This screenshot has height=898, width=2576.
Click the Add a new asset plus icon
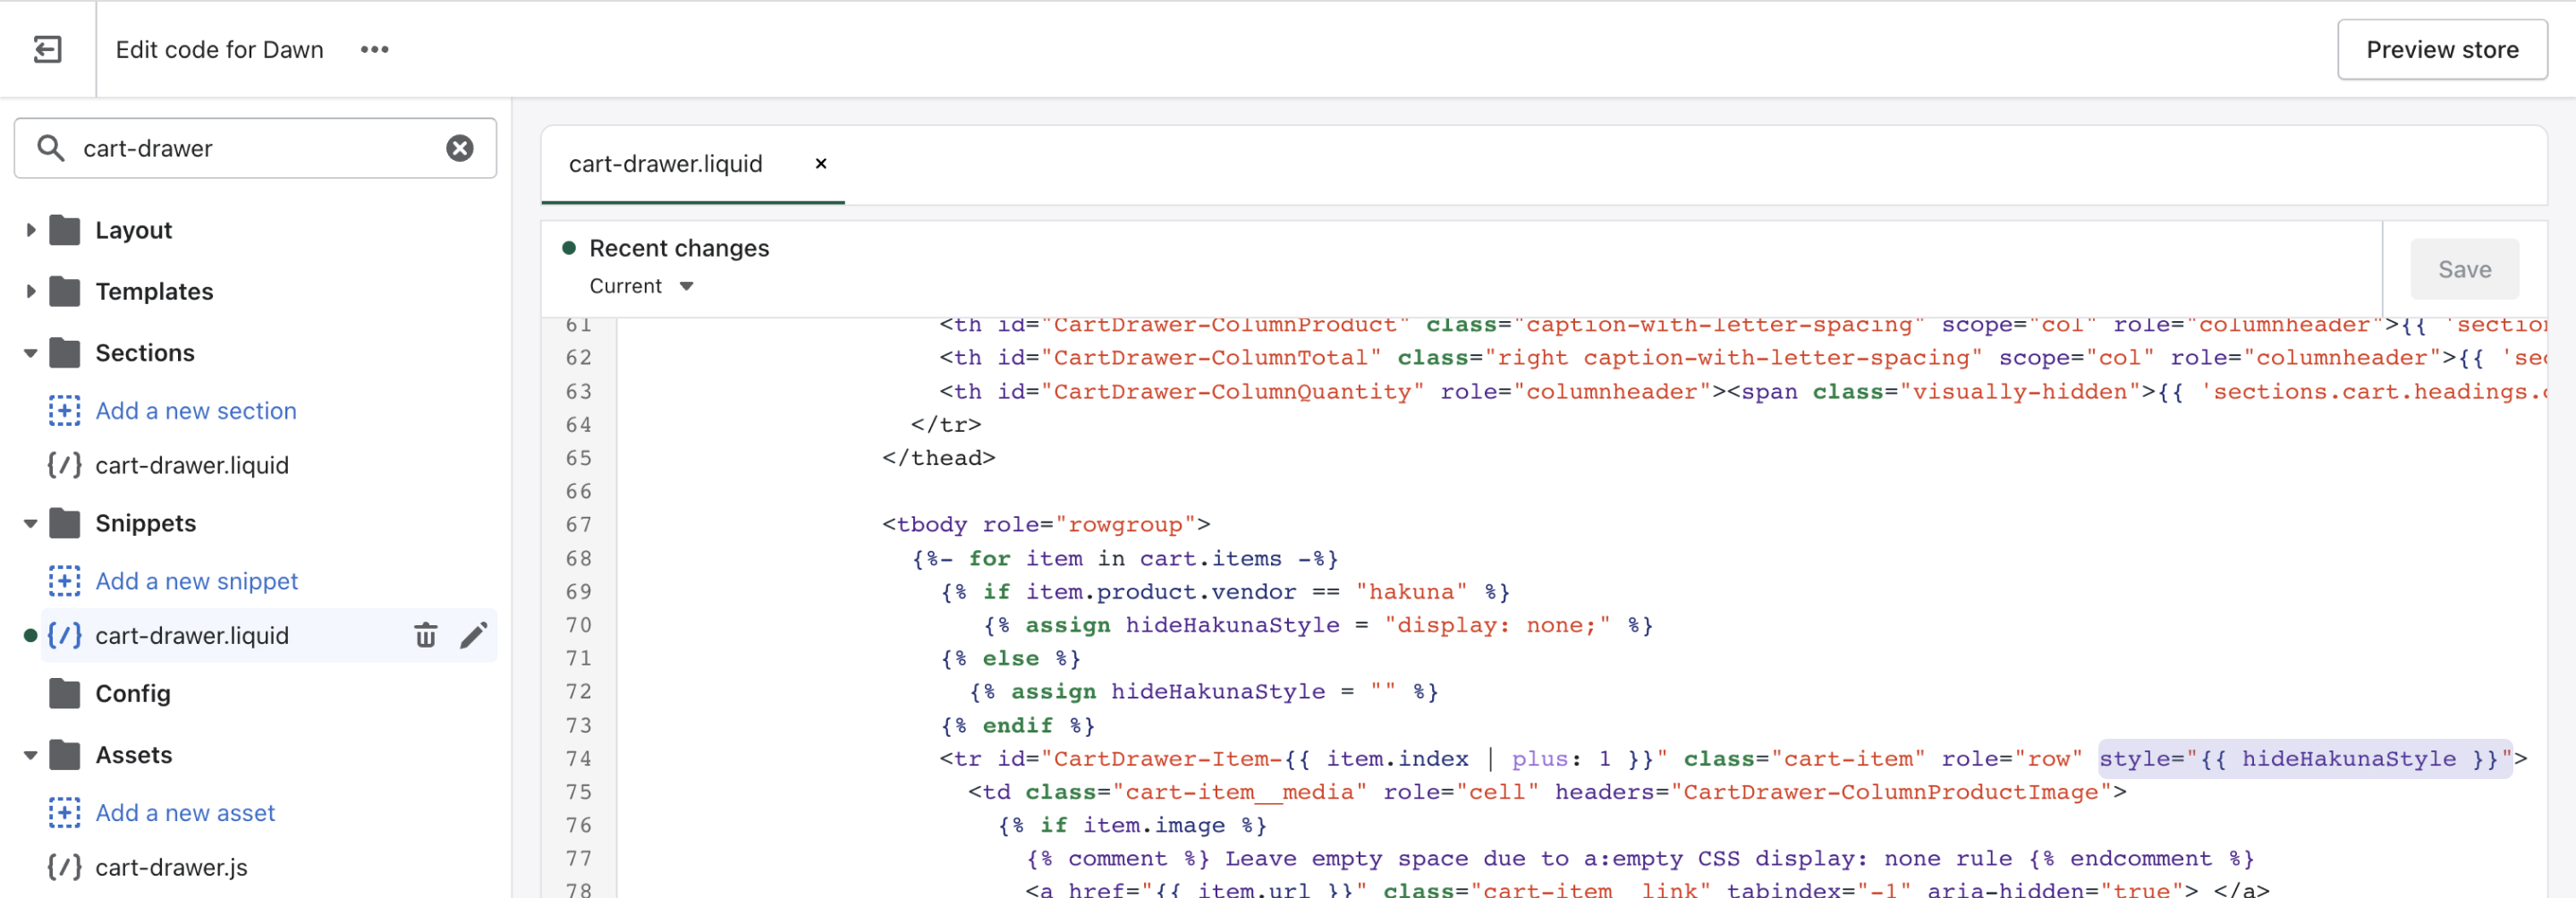tap(64, 812)
